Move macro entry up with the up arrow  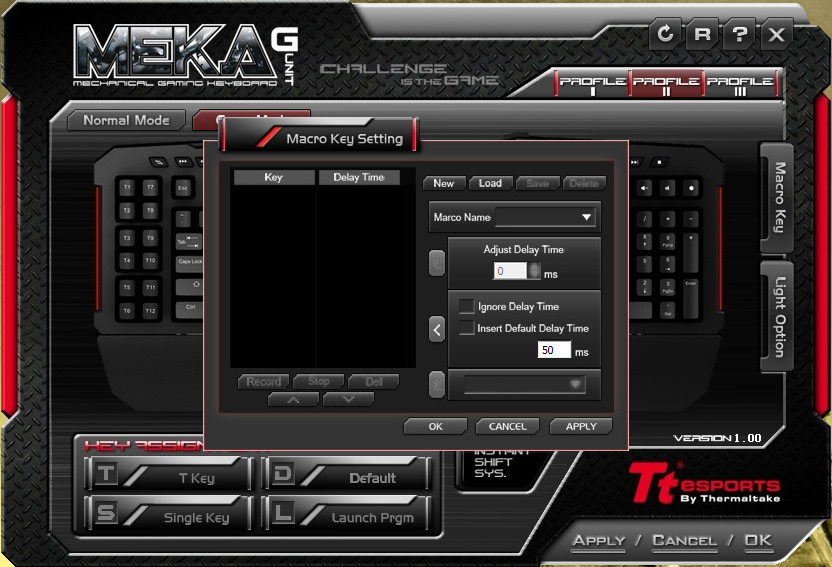pos(293,399)
